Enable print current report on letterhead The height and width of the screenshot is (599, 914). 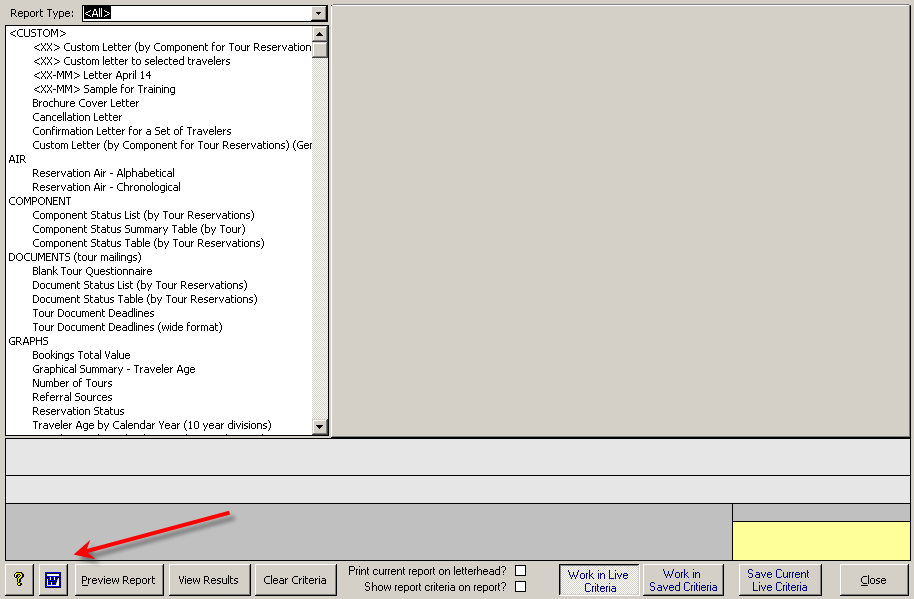[x=520, y=571]
